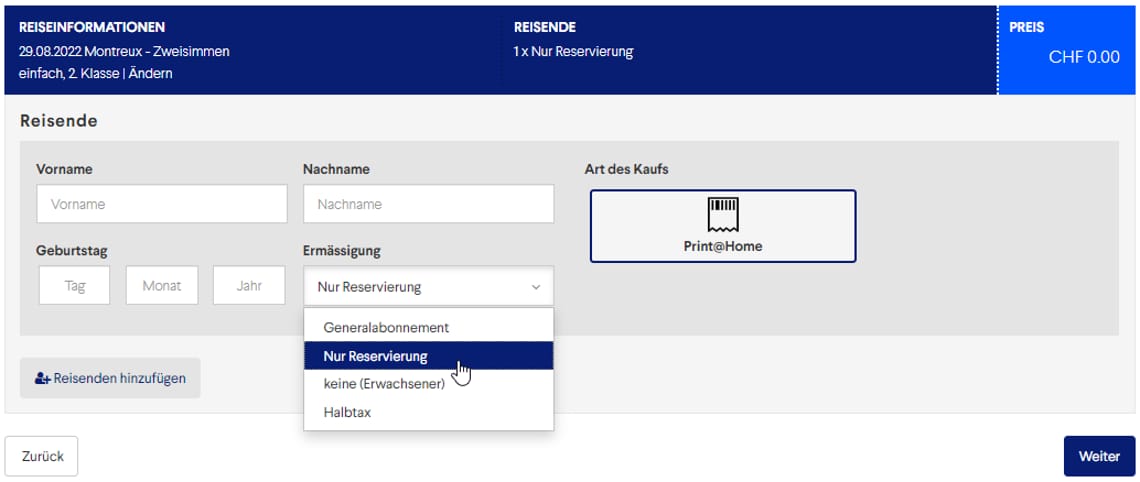
Task: Click the CHF 0.00 price display
Action: [1083, 57]
